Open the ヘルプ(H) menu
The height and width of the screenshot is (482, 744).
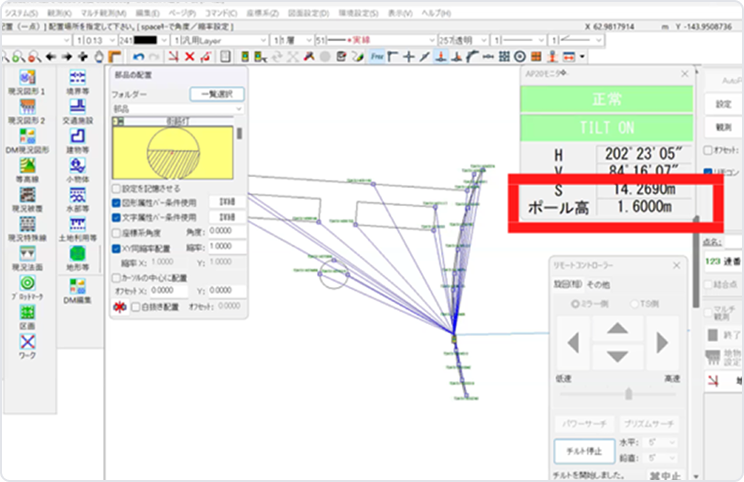pos(436,13)
